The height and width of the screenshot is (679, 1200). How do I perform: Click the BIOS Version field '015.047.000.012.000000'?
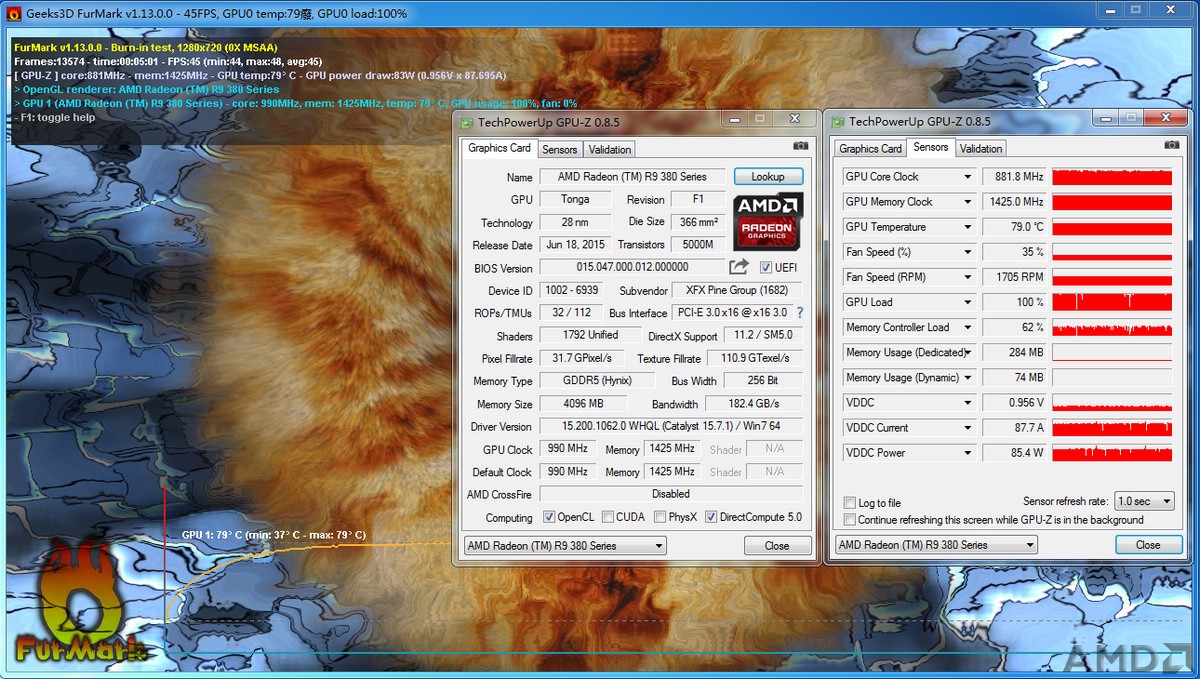(632, 268)
